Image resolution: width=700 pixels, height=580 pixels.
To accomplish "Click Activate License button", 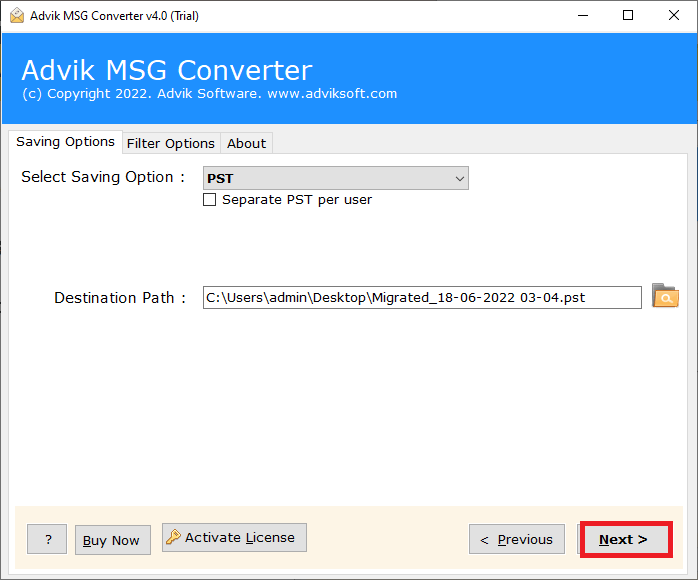I will [234, 538].
